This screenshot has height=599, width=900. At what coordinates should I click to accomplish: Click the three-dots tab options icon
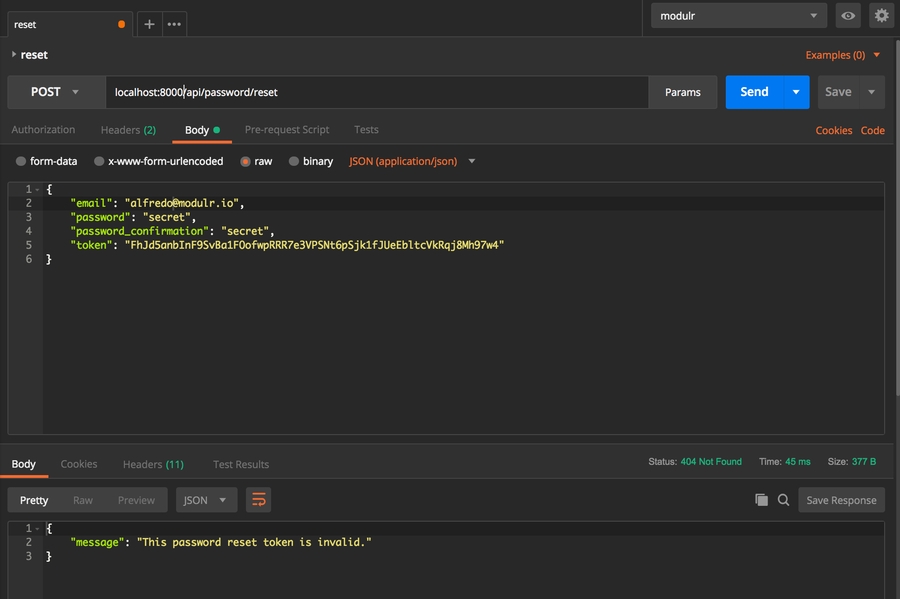coord(174,24)
